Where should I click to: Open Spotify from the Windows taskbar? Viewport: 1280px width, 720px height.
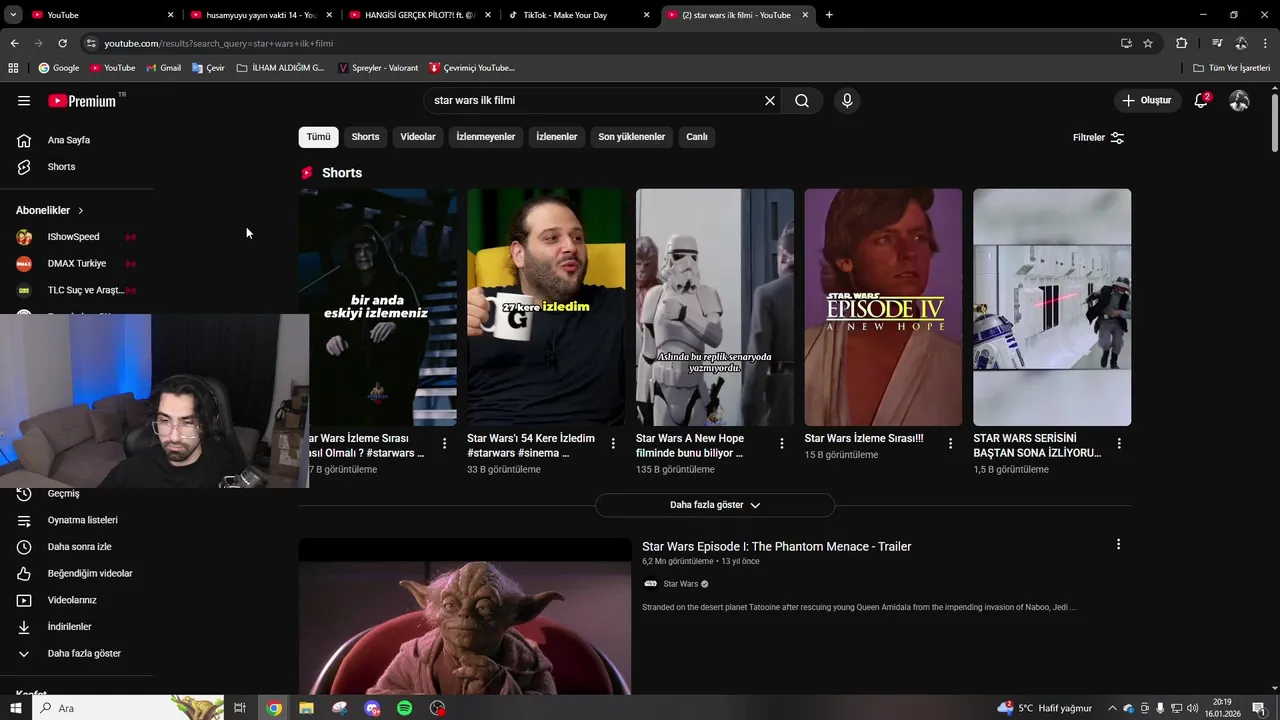click(405, 708)
